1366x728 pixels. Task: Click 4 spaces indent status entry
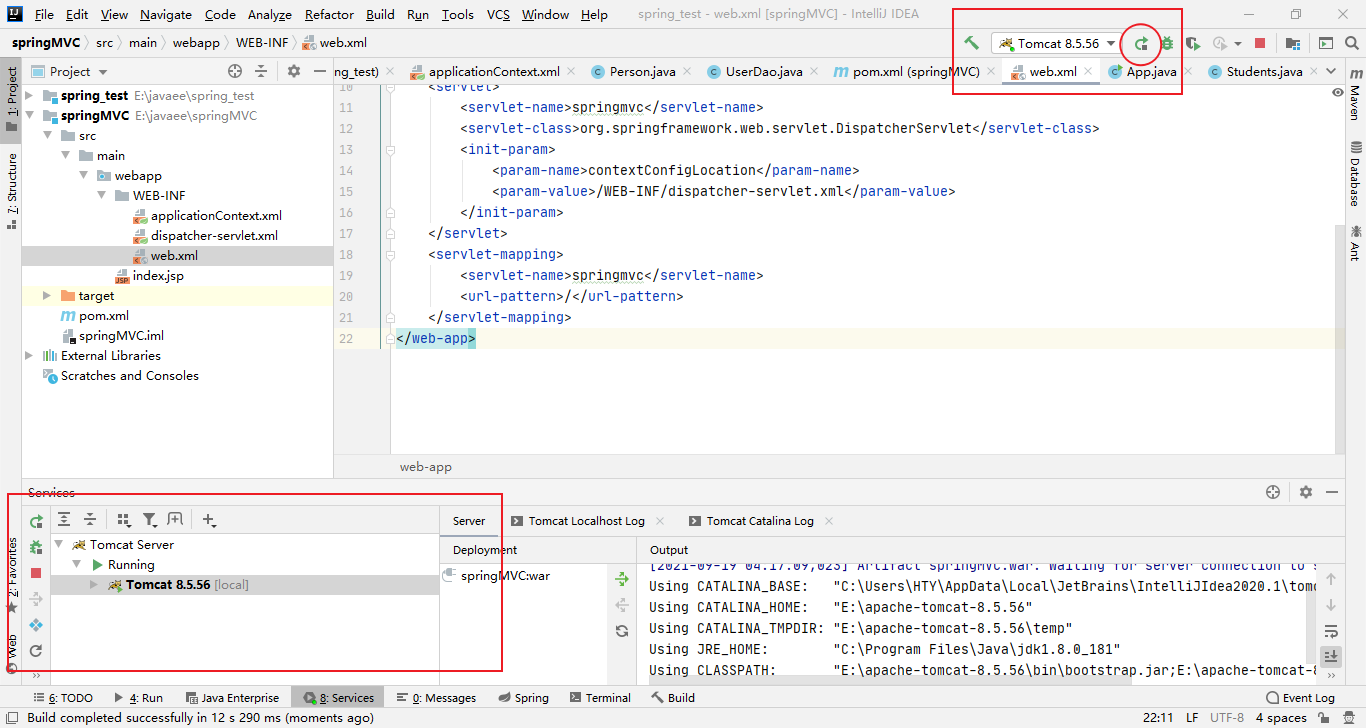(1281, 717)
